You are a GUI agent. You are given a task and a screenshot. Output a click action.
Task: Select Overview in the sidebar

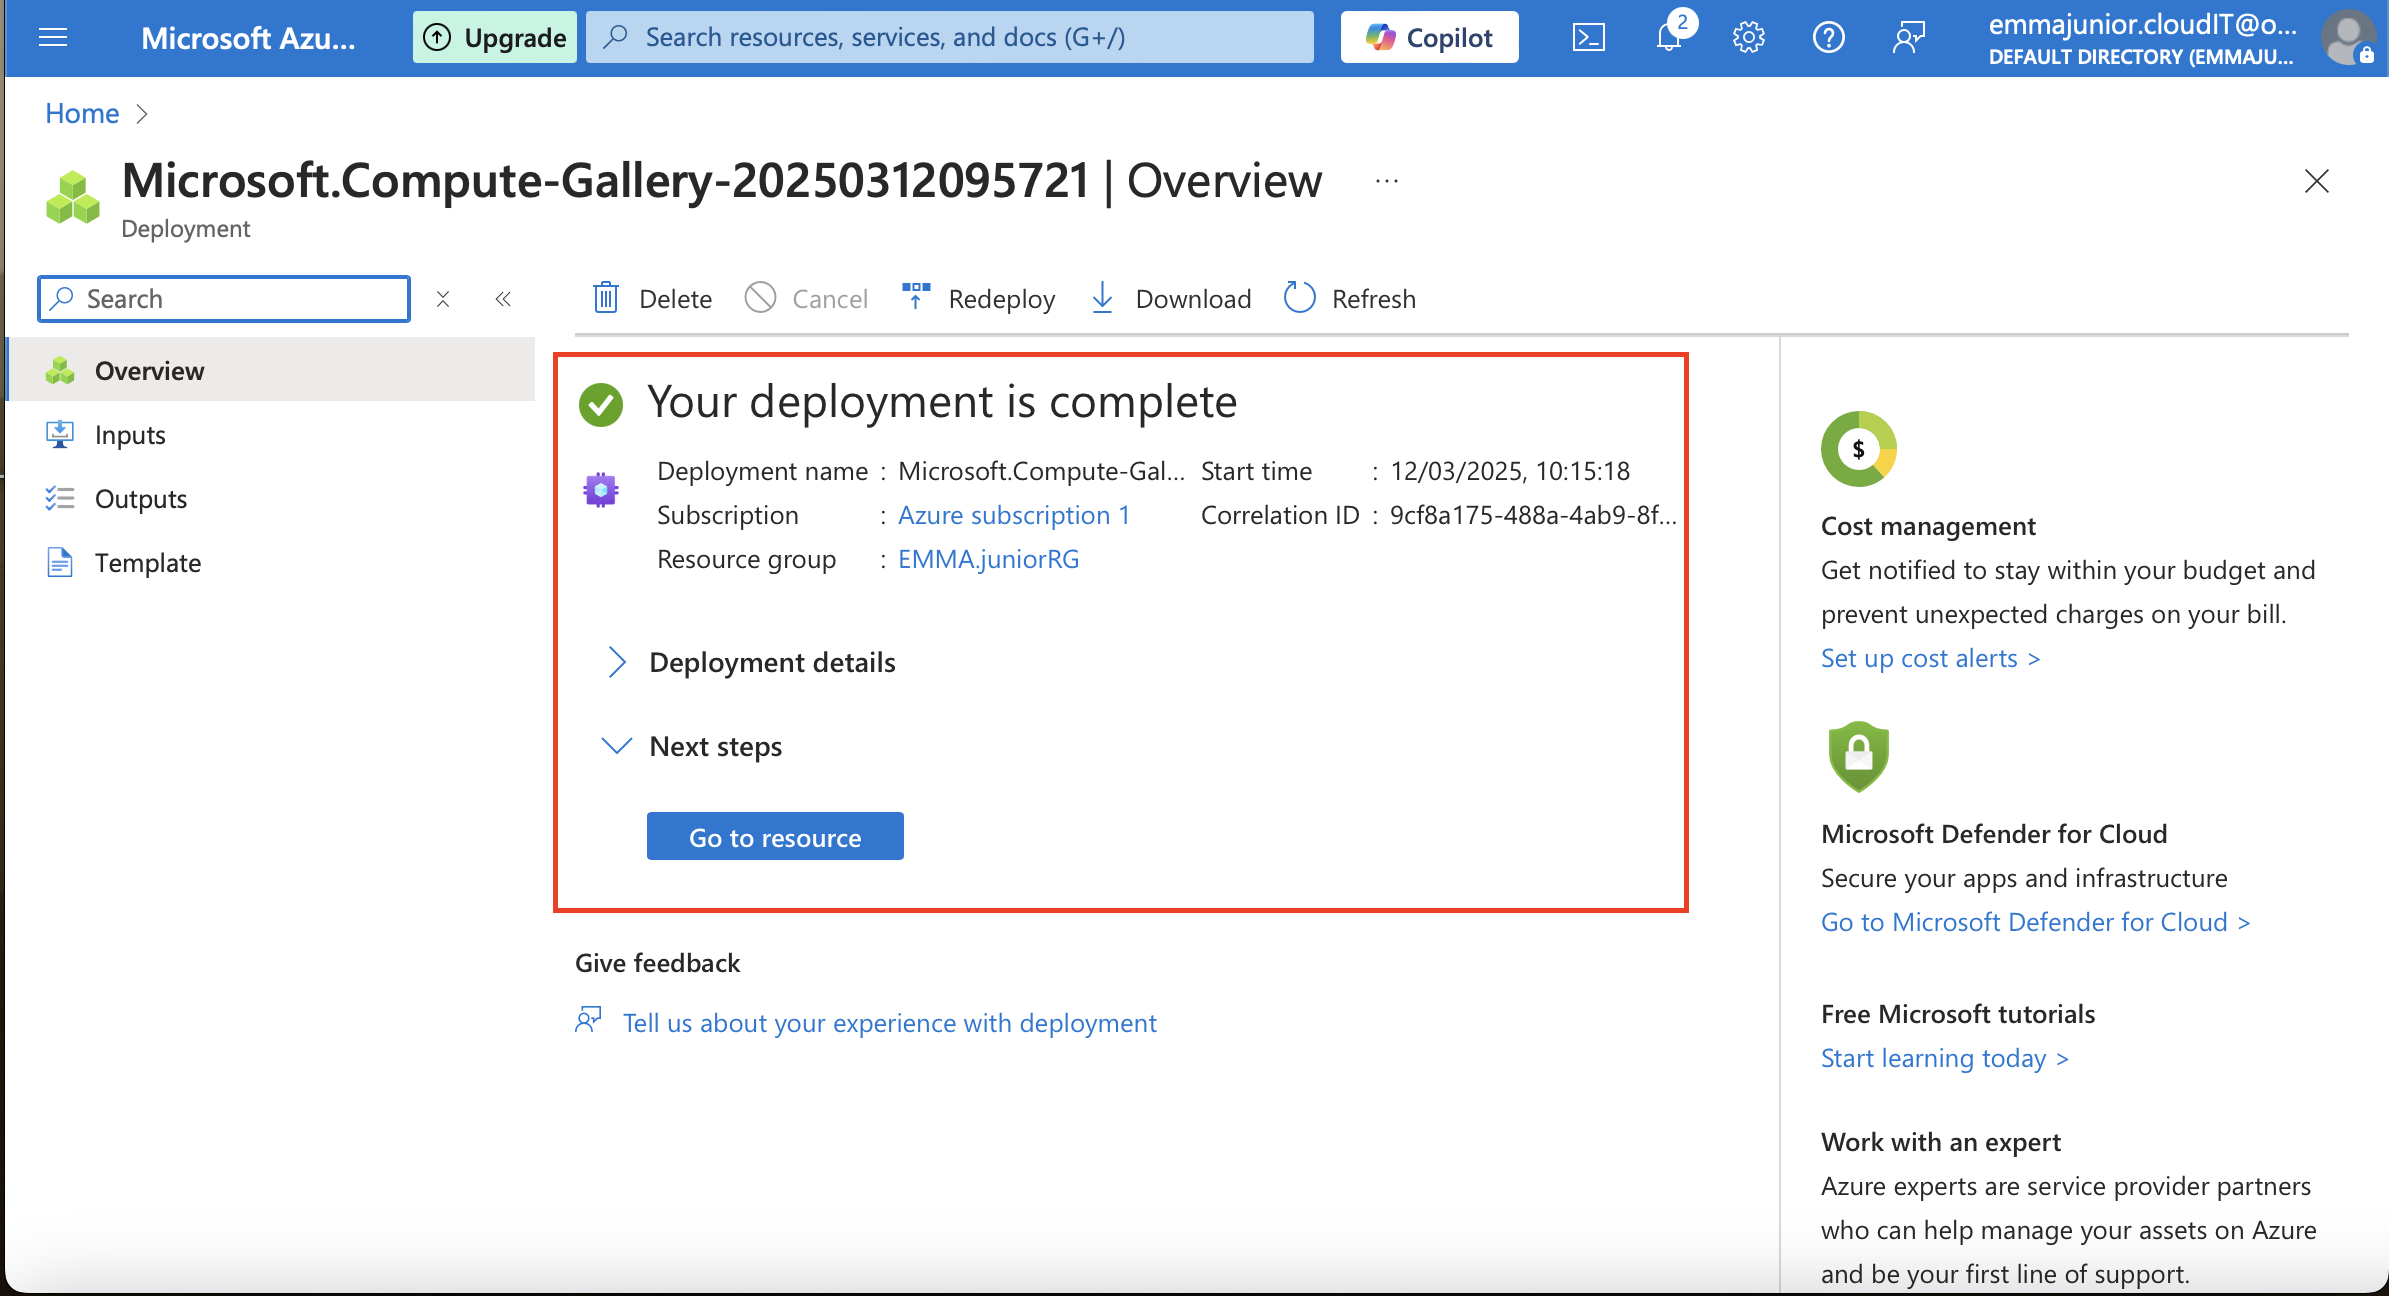coord(272,370)
